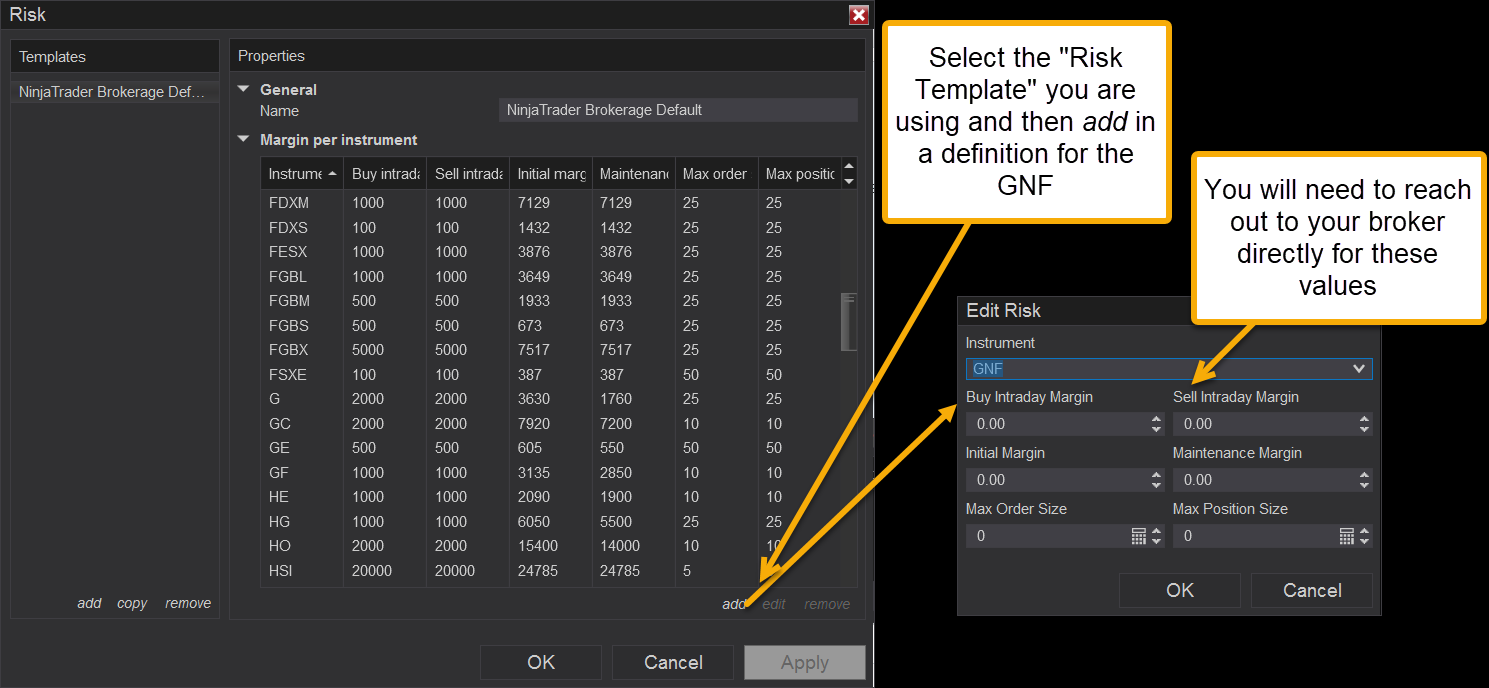
Task: Sort by Max order column header
Action: point(717,174)
